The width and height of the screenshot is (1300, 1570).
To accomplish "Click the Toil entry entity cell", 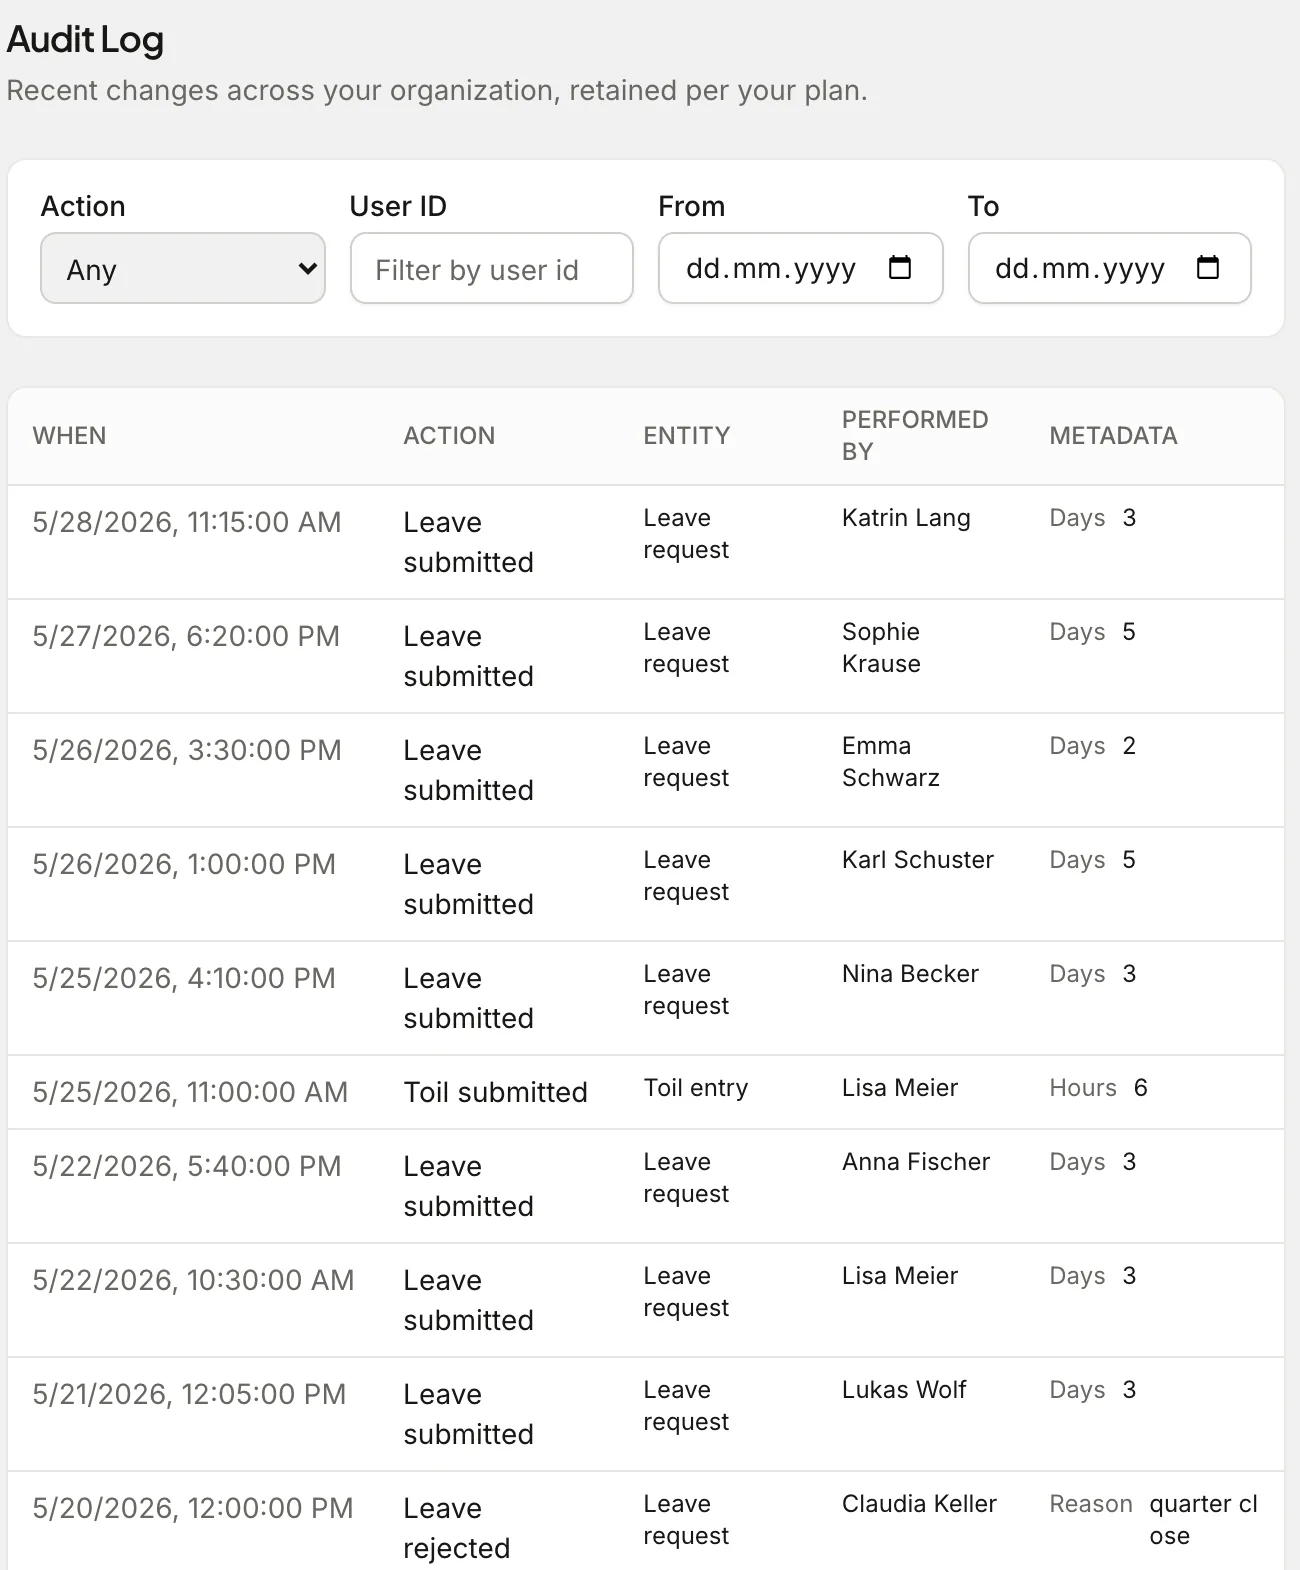I will click(x=696, y=1088).
